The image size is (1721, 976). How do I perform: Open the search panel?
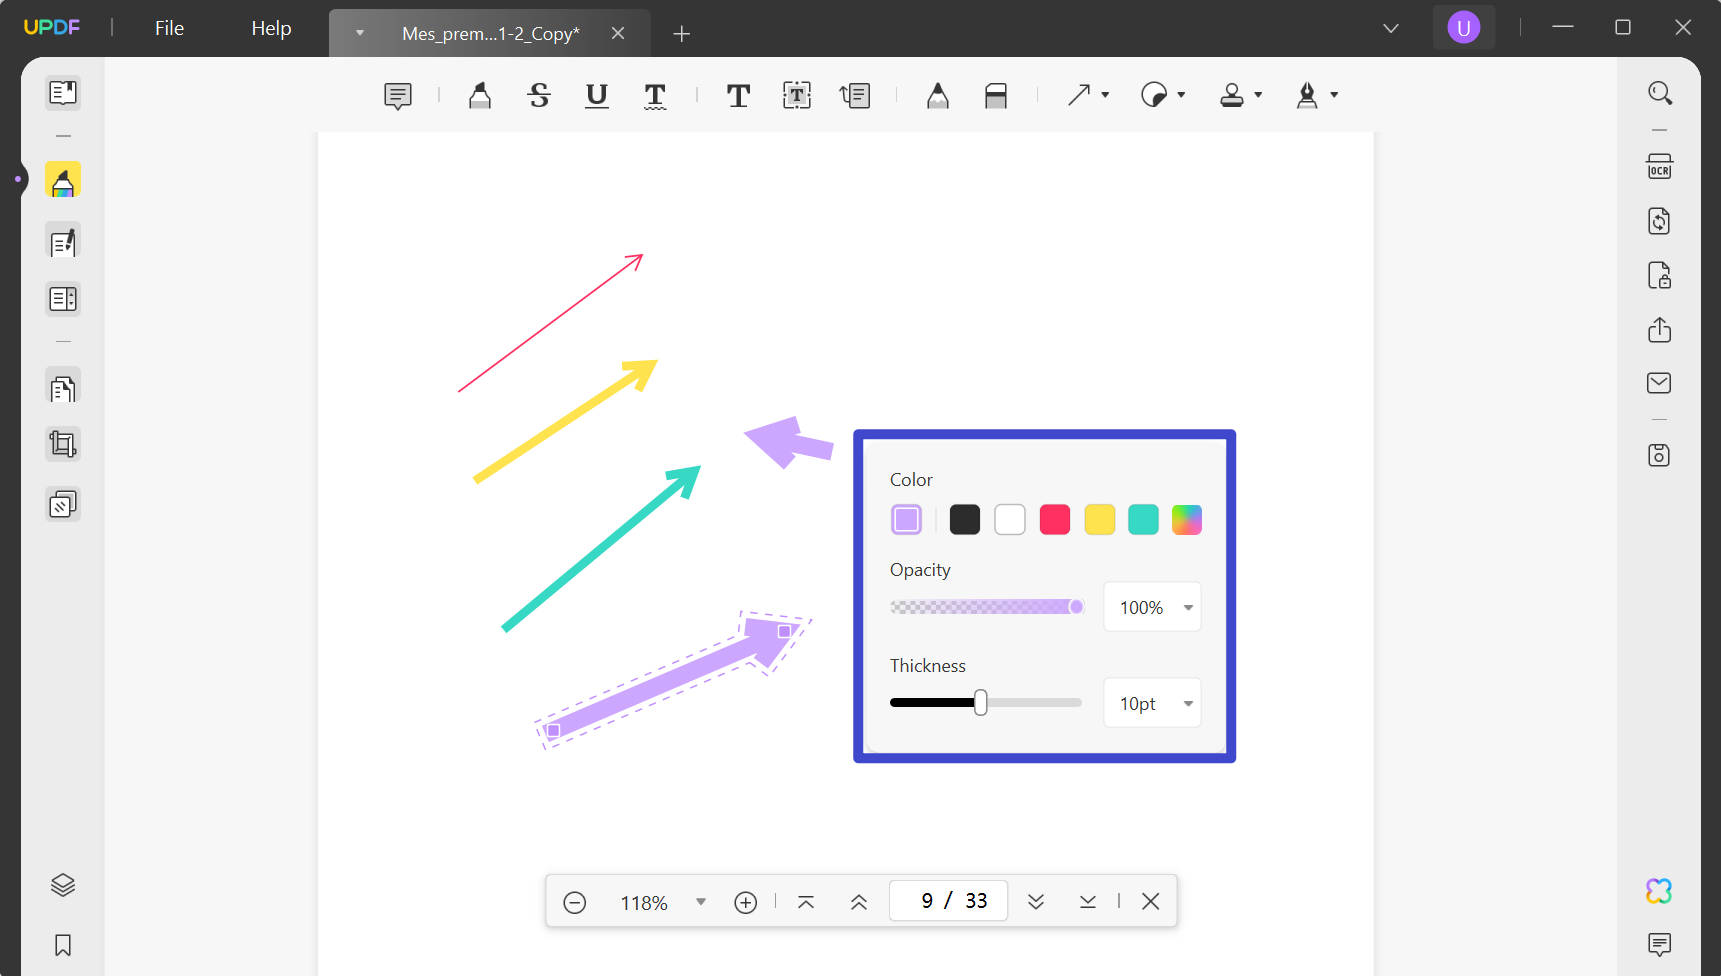point(1659,92)
